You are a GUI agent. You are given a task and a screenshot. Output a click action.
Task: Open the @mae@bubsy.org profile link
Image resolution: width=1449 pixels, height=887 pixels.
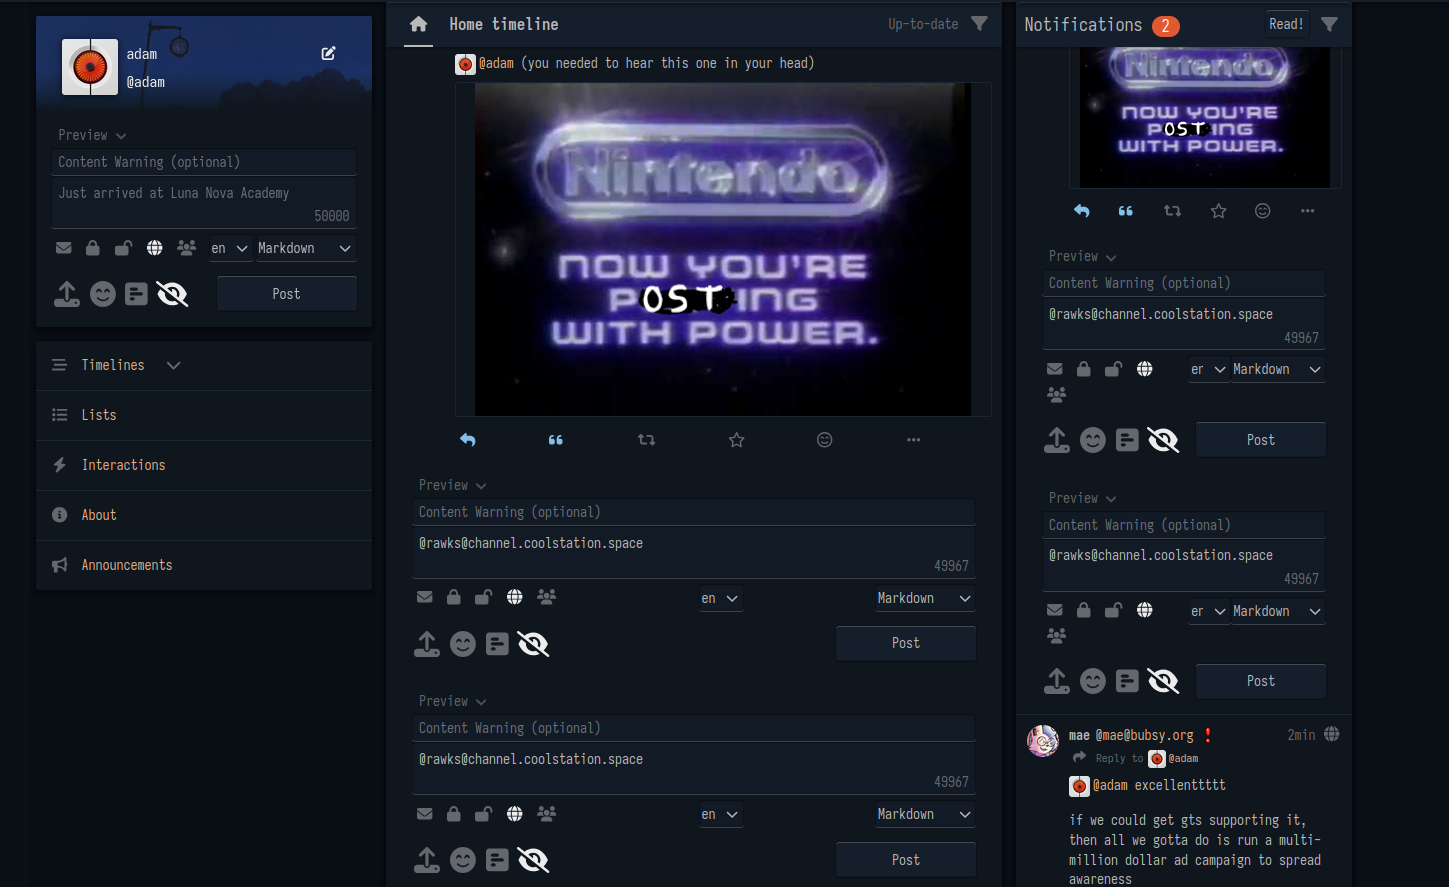[1145, 735]
